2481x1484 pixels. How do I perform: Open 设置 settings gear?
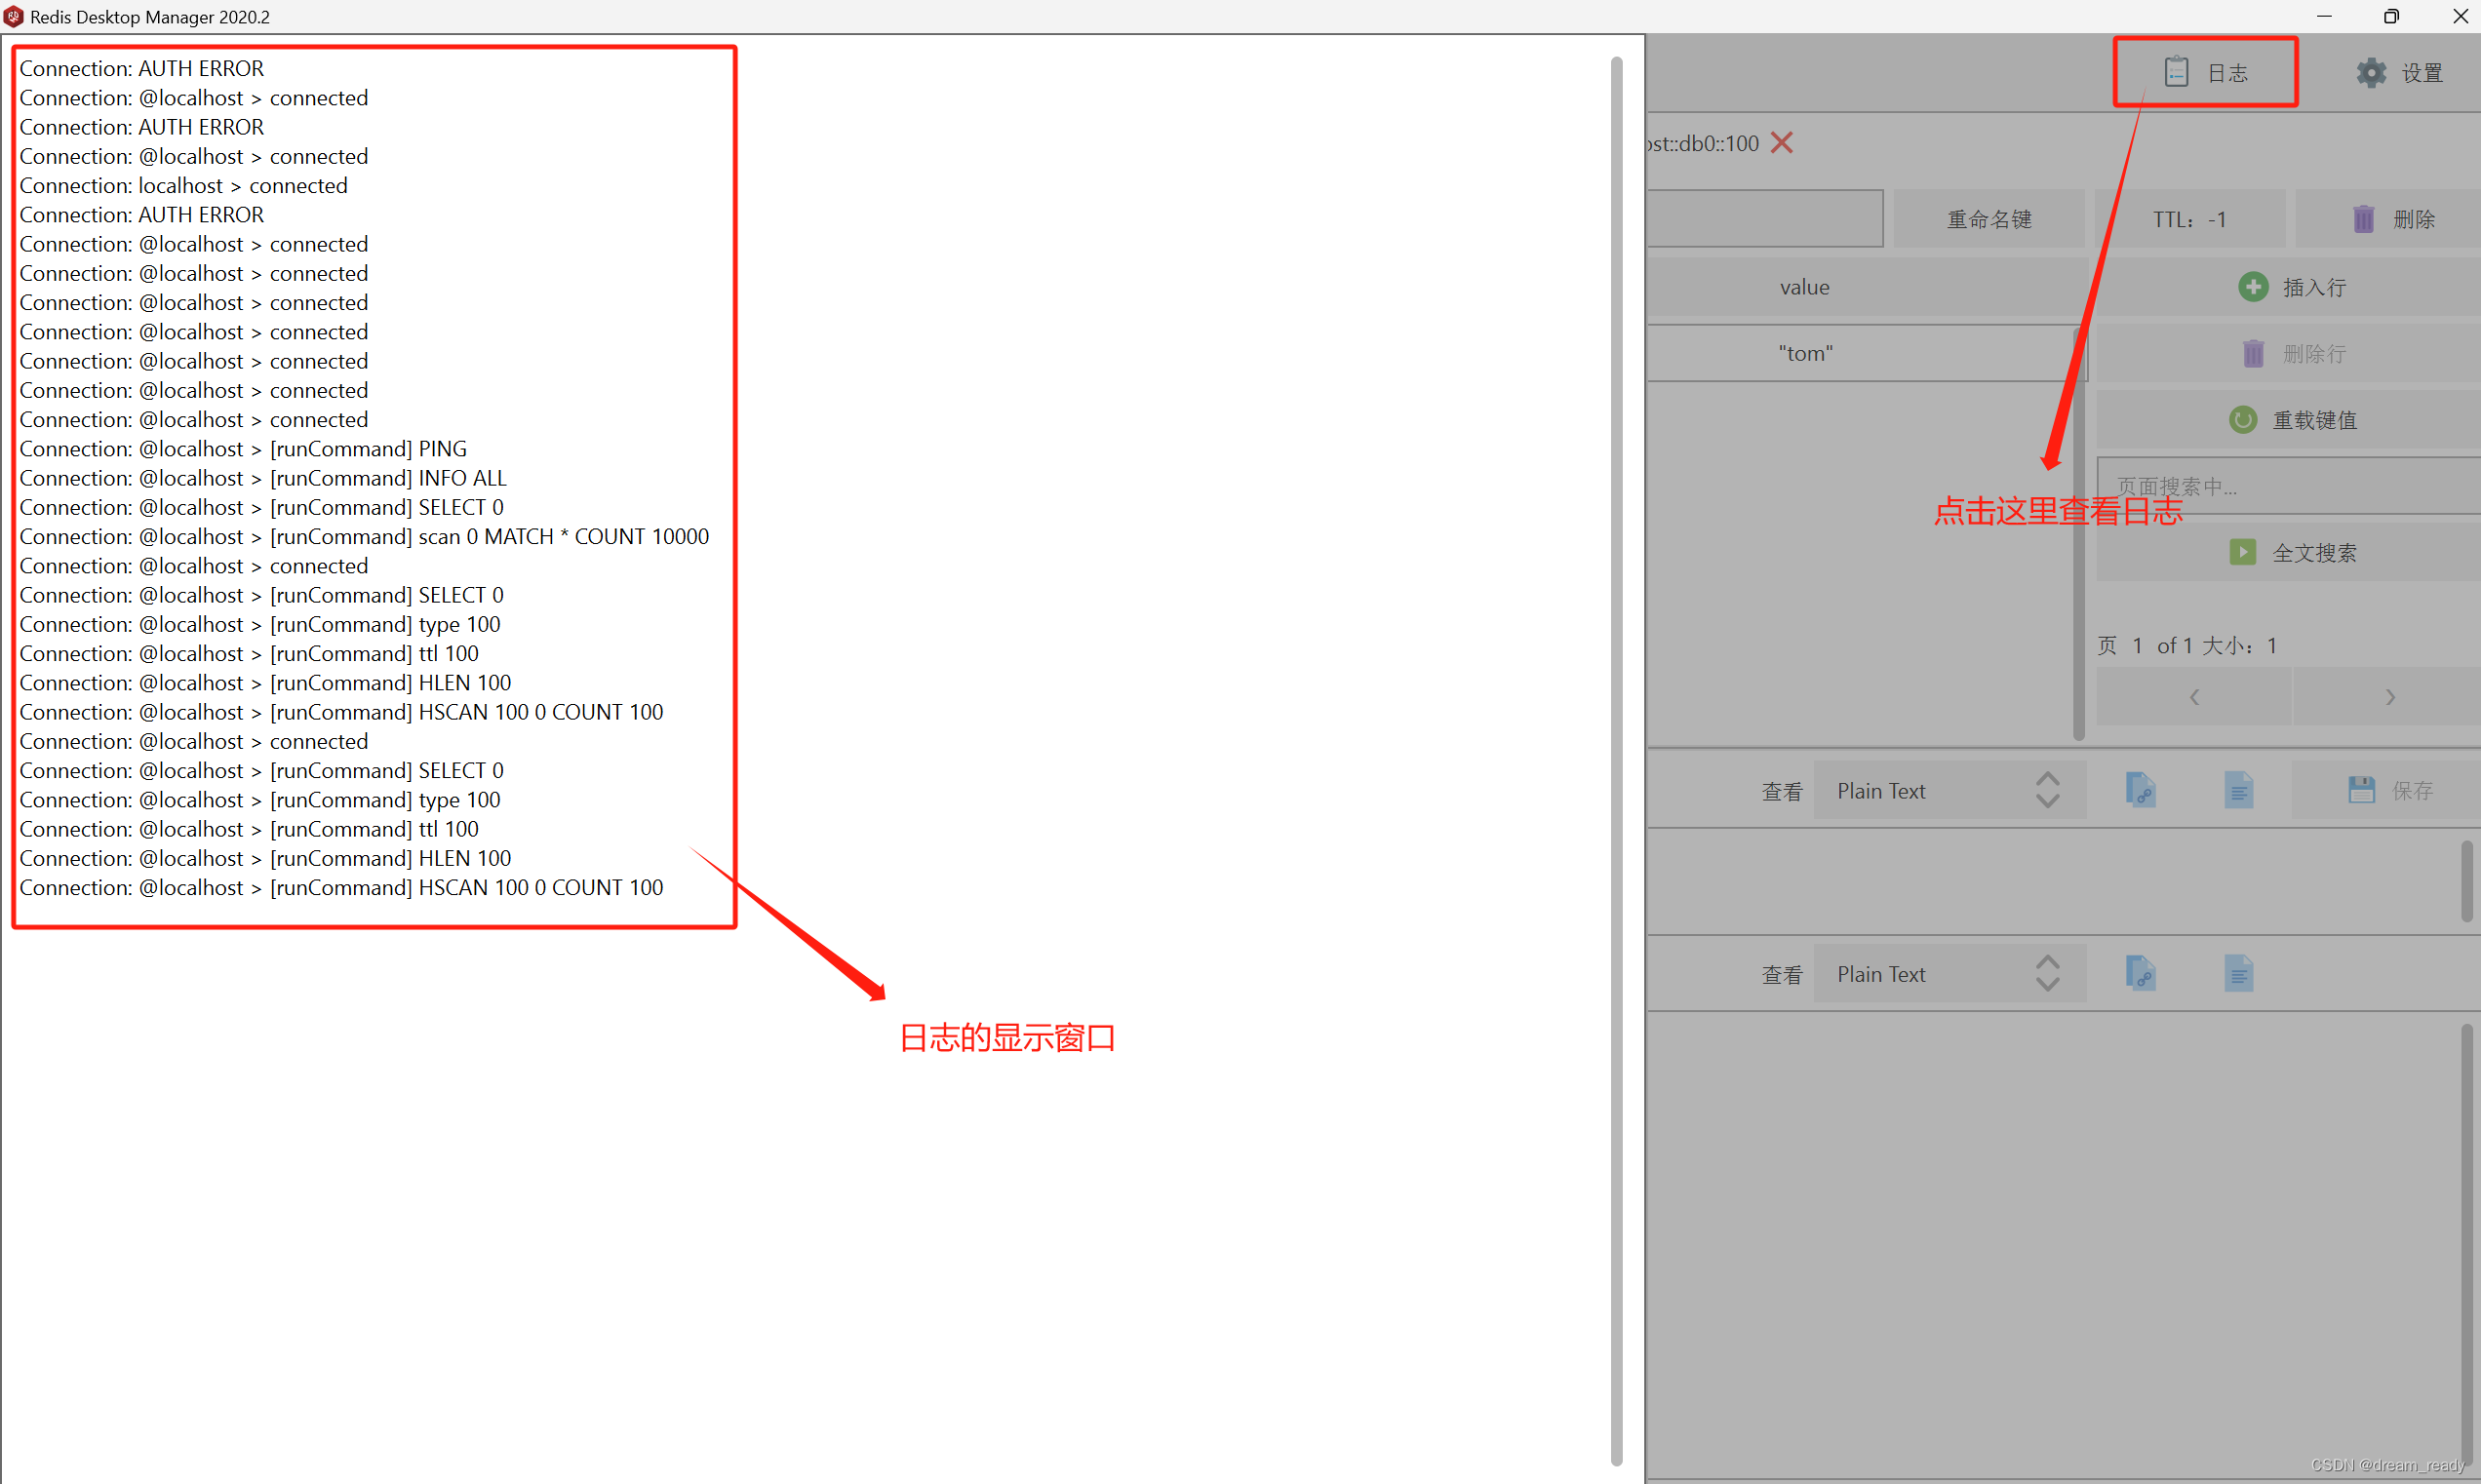coord(2398,73)
